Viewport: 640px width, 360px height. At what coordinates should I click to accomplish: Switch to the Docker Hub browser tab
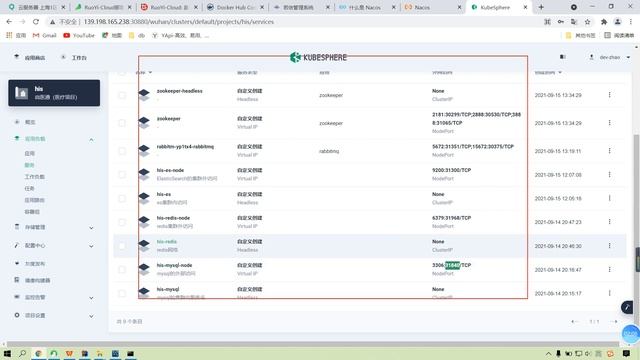(235, 7)
